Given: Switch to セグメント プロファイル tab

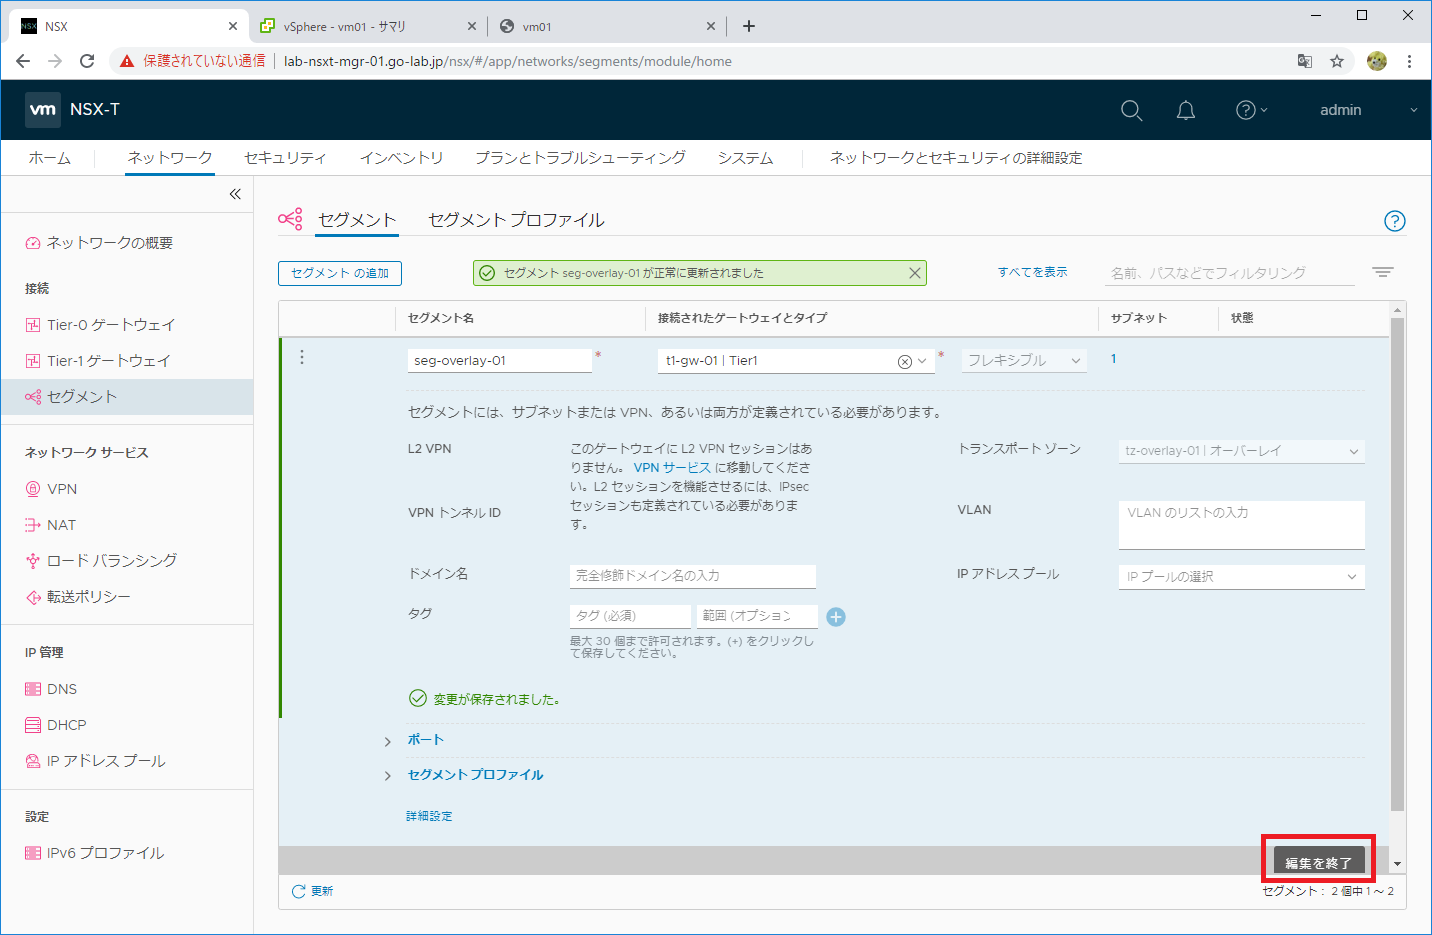Looking at the screenshot, I should tap(516, 220).
